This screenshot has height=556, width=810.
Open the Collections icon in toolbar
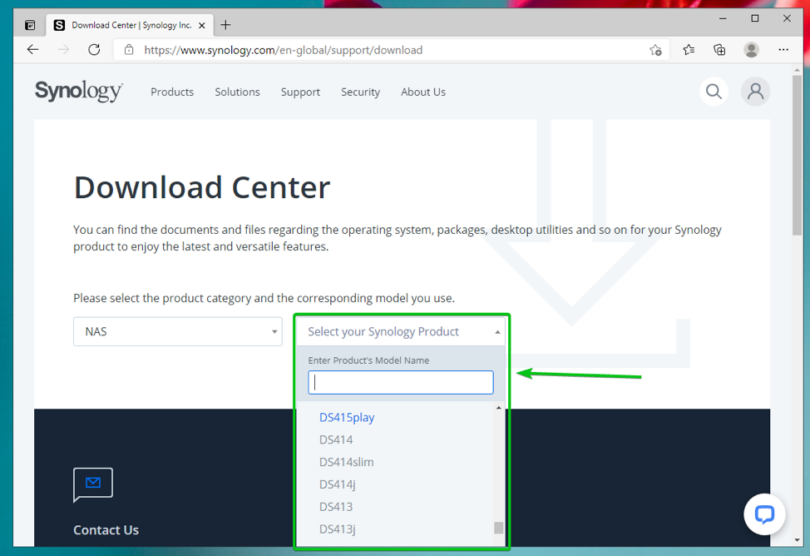coord(720,50)
